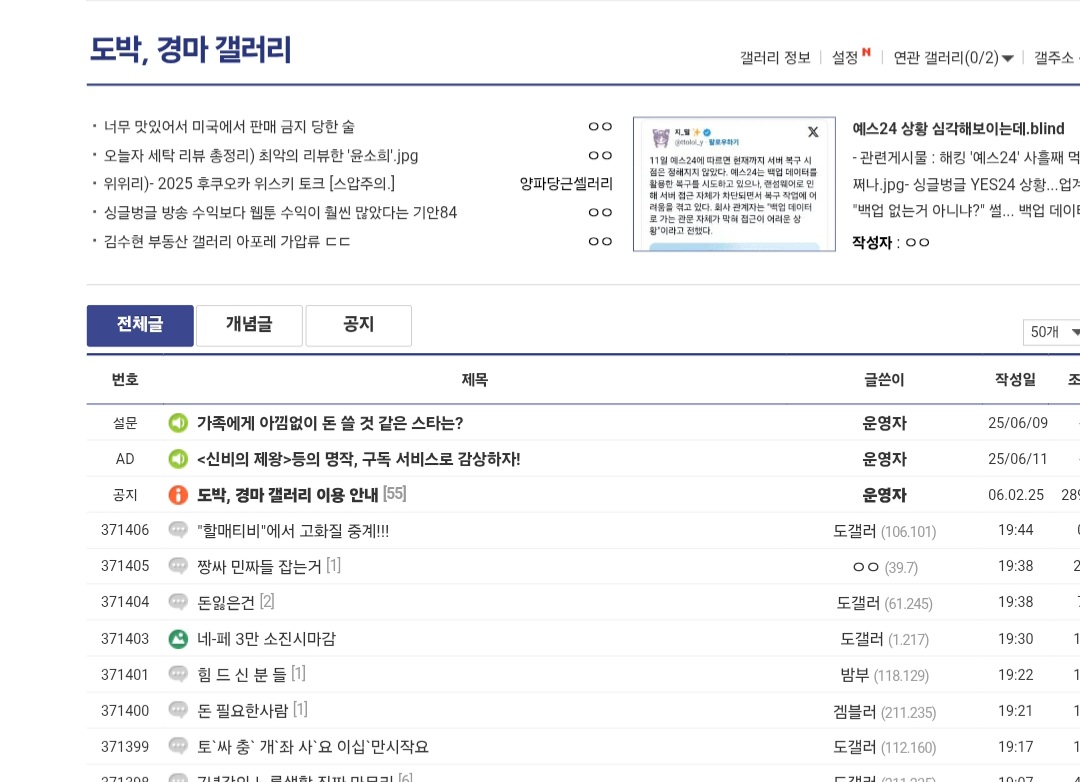Click the X logo in the preview image
Viewport: 1080px width, 782px height.
[x=813, y=132]
